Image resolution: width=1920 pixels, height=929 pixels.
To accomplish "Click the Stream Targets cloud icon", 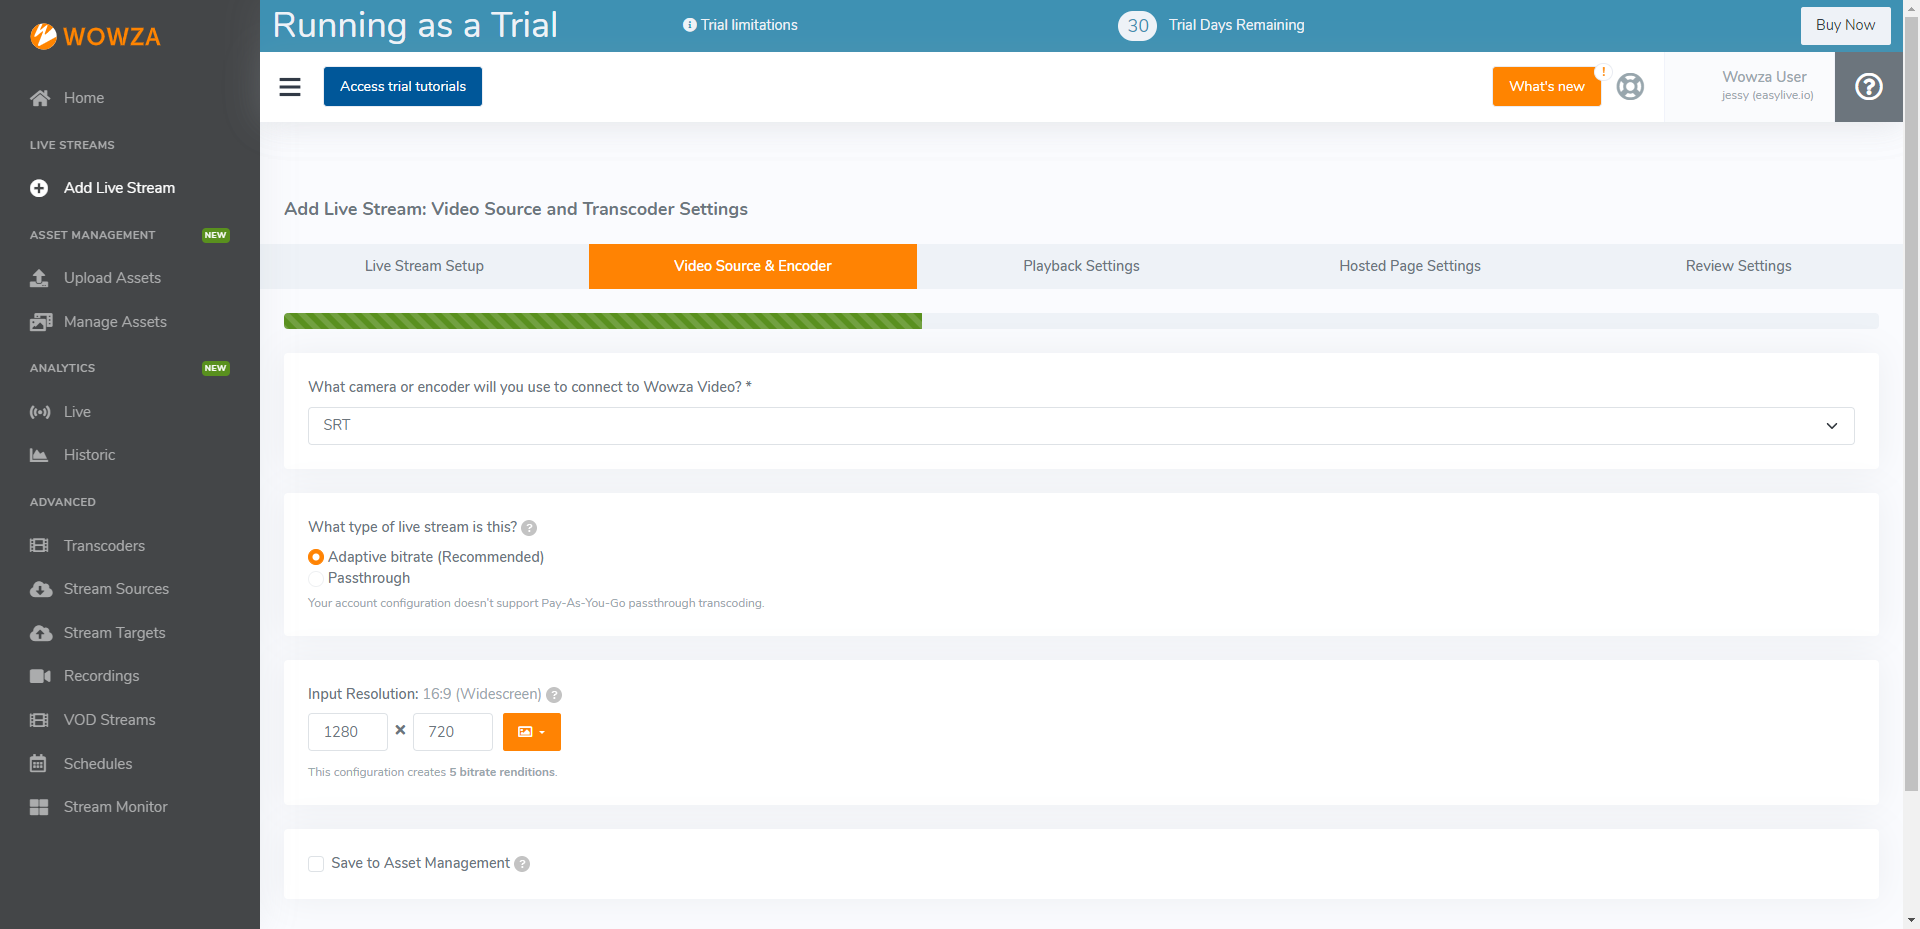I will pos(41,633).
